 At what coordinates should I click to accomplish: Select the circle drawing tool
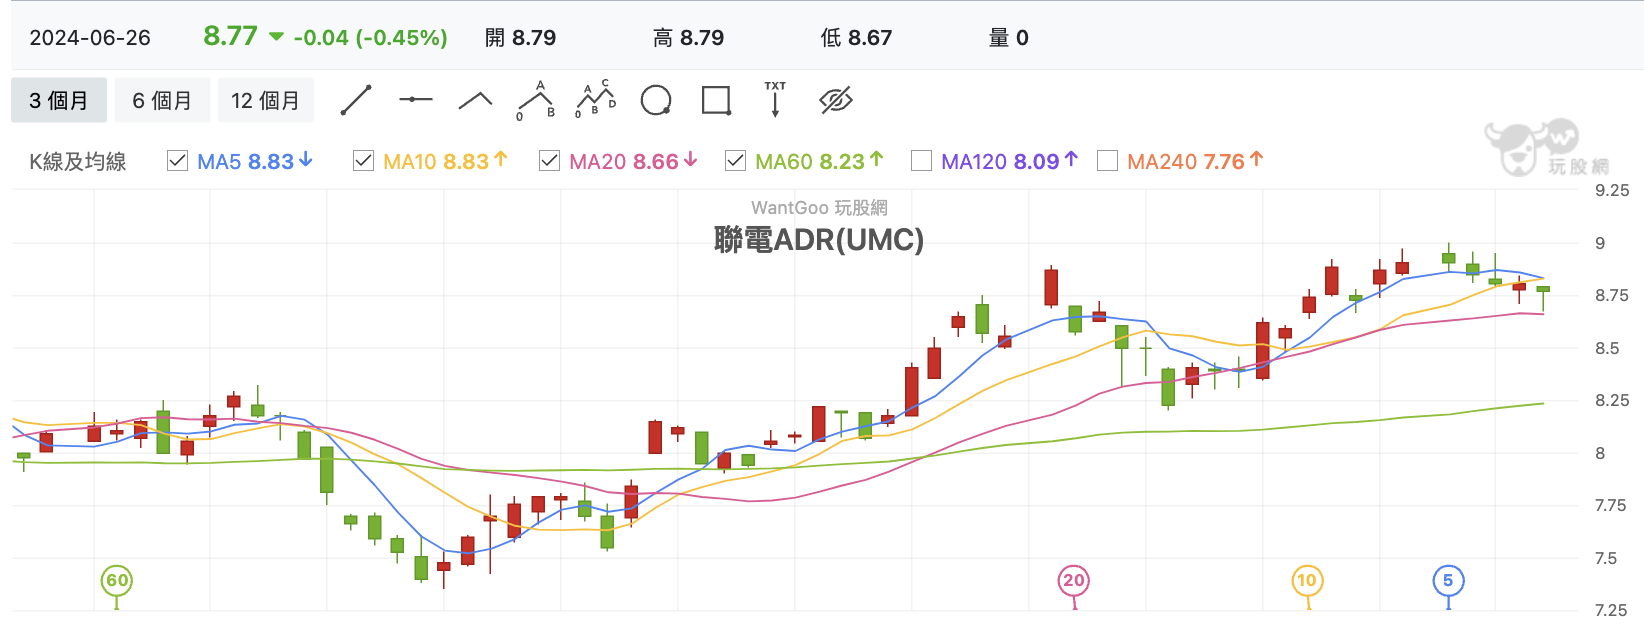point(656,100)
